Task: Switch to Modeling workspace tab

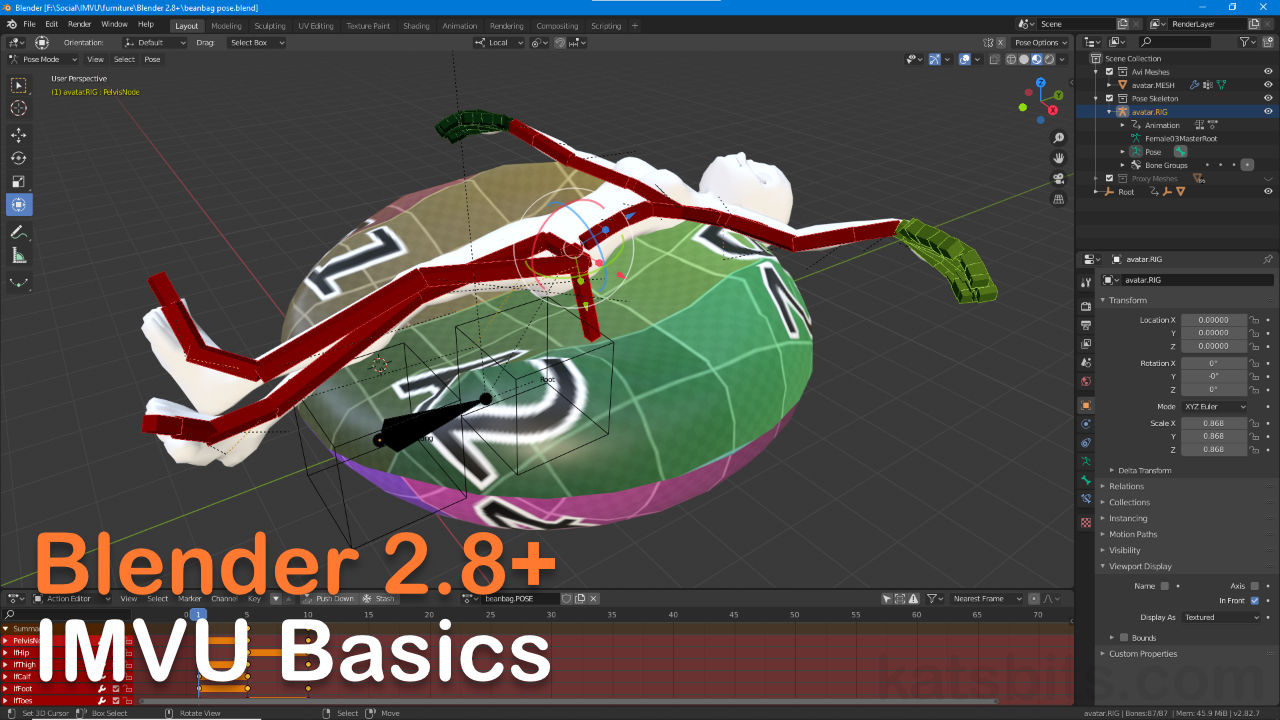Action: click(x=227, y=26)
